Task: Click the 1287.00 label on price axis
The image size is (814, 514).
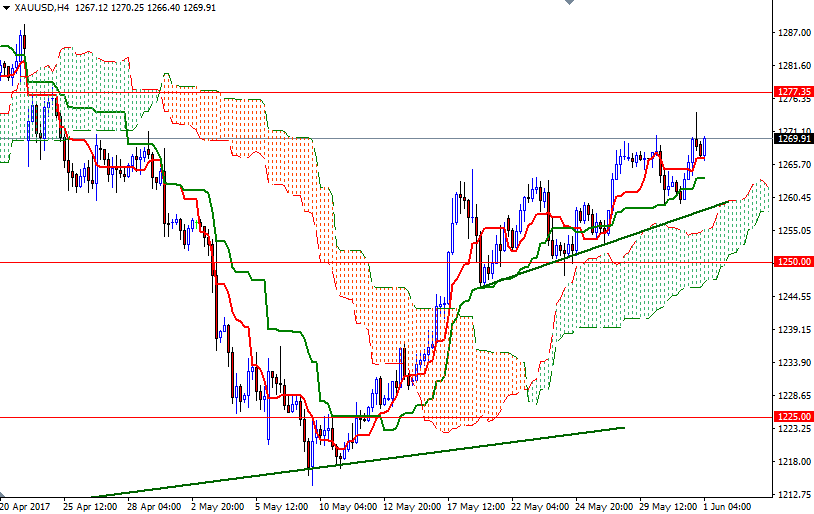Action: pos(792,33)
